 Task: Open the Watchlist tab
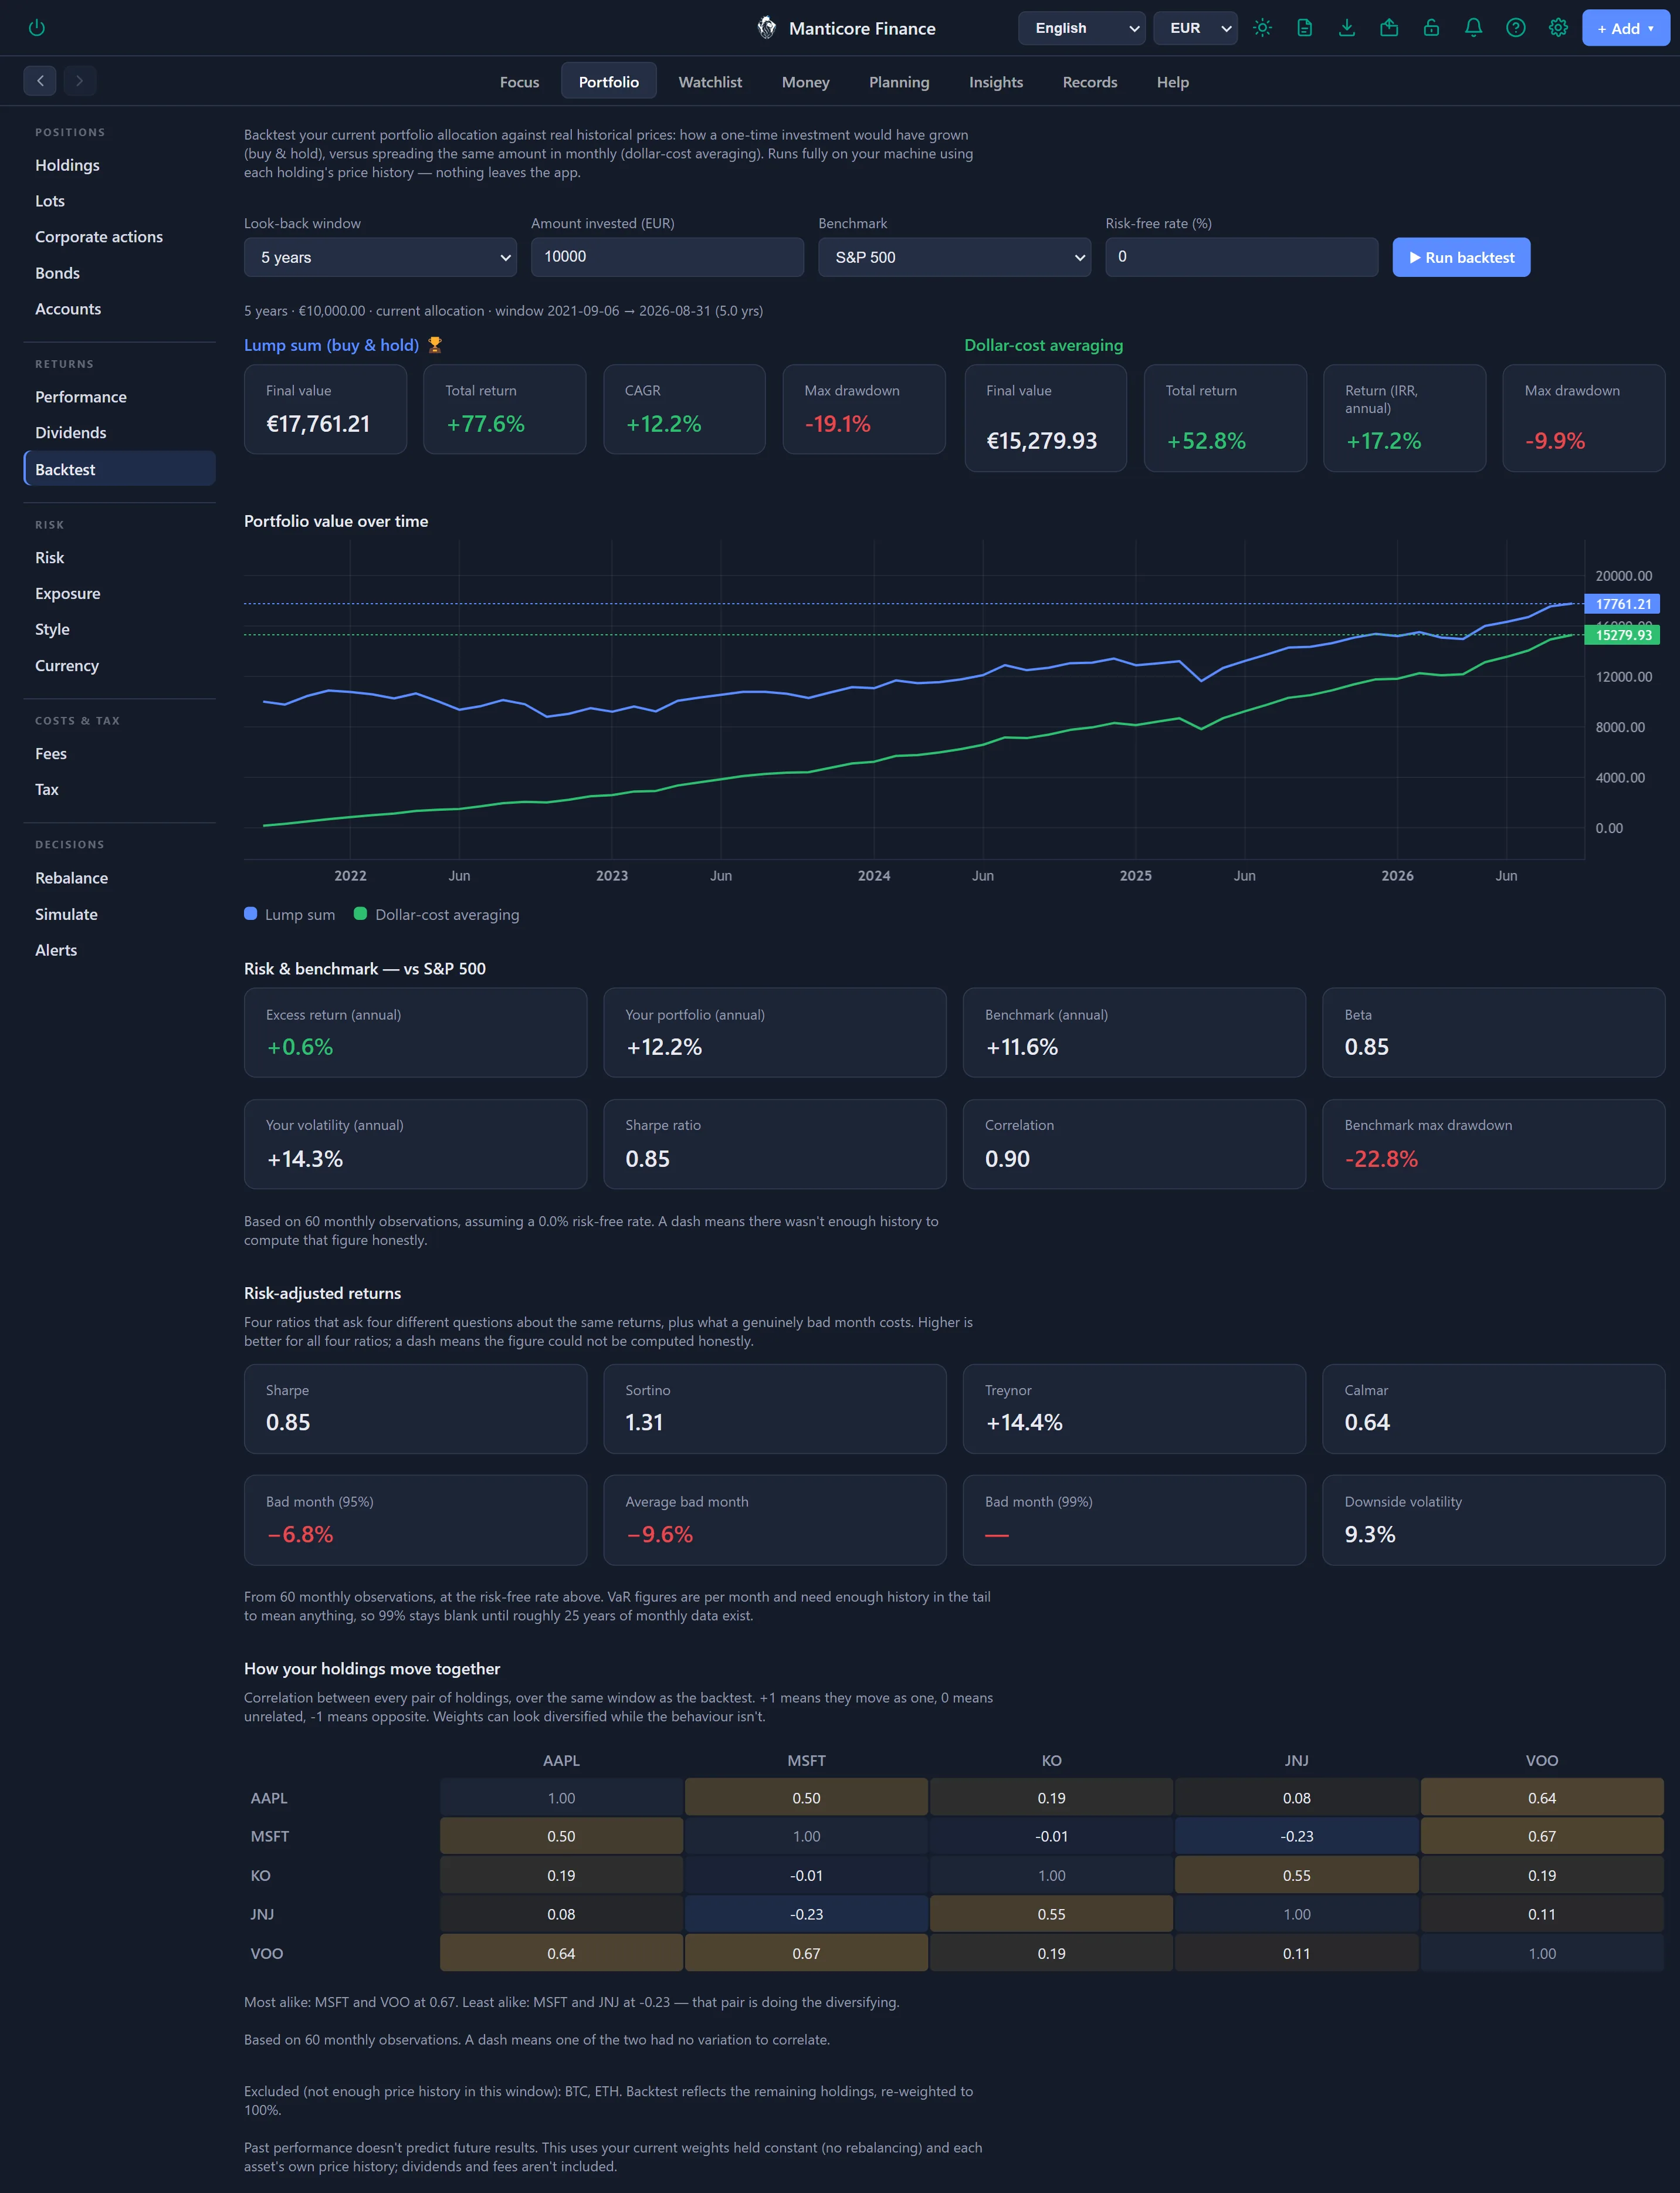pyautogui.click(x=710, y=82)
